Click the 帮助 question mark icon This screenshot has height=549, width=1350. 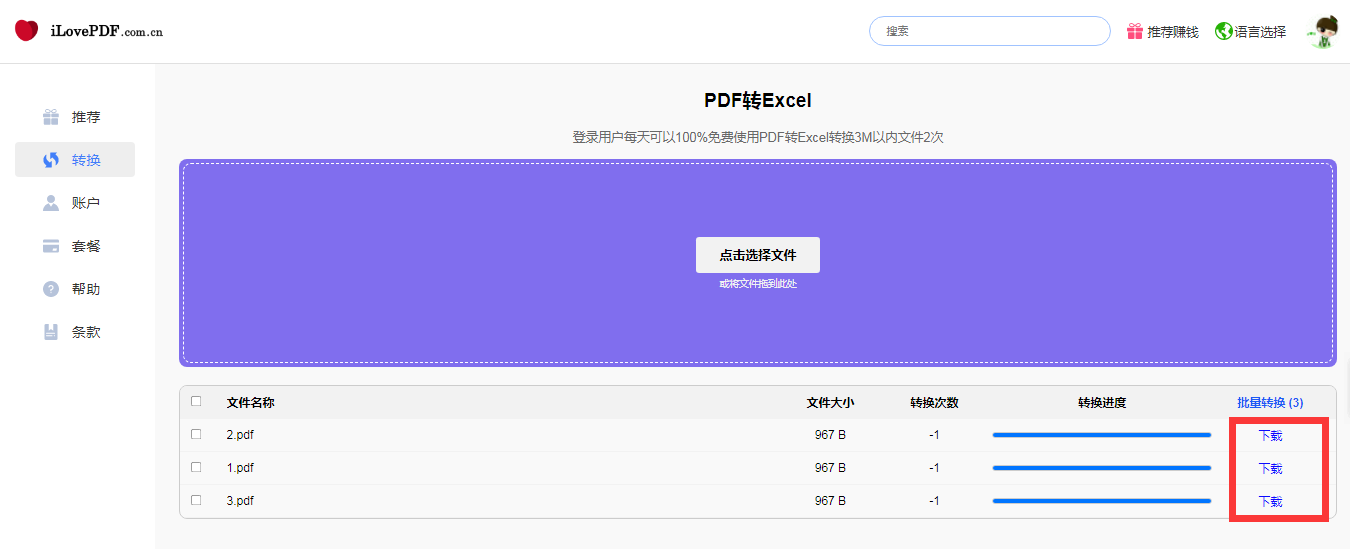coord(51,289)
